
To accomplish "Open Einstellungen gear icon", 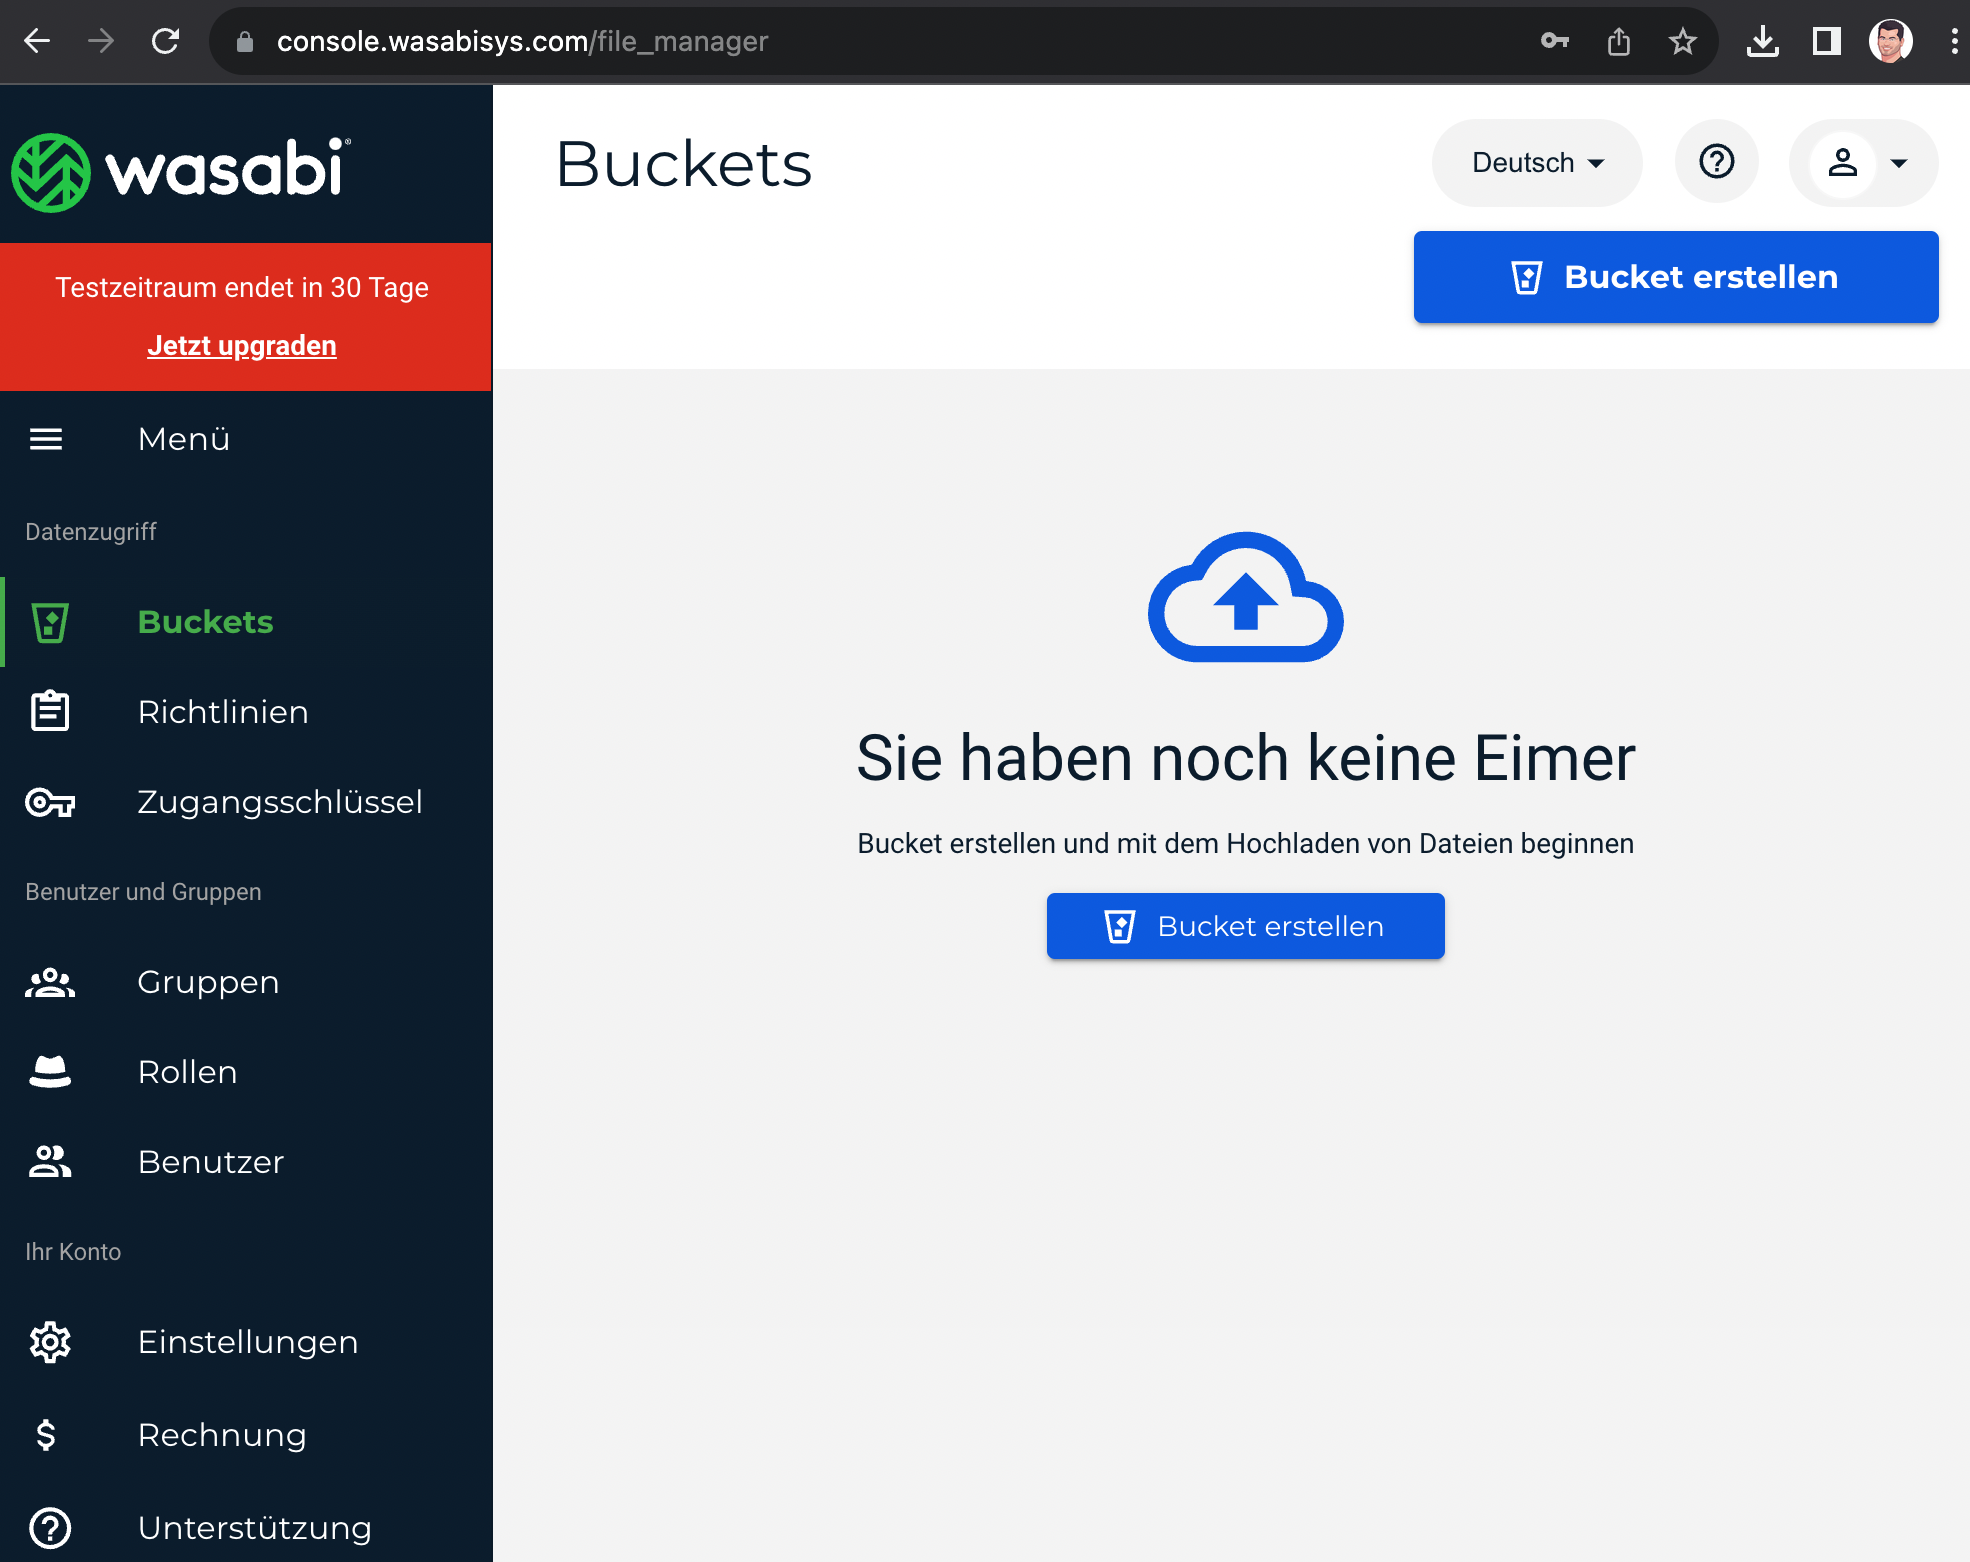I will coord(50,1342).
